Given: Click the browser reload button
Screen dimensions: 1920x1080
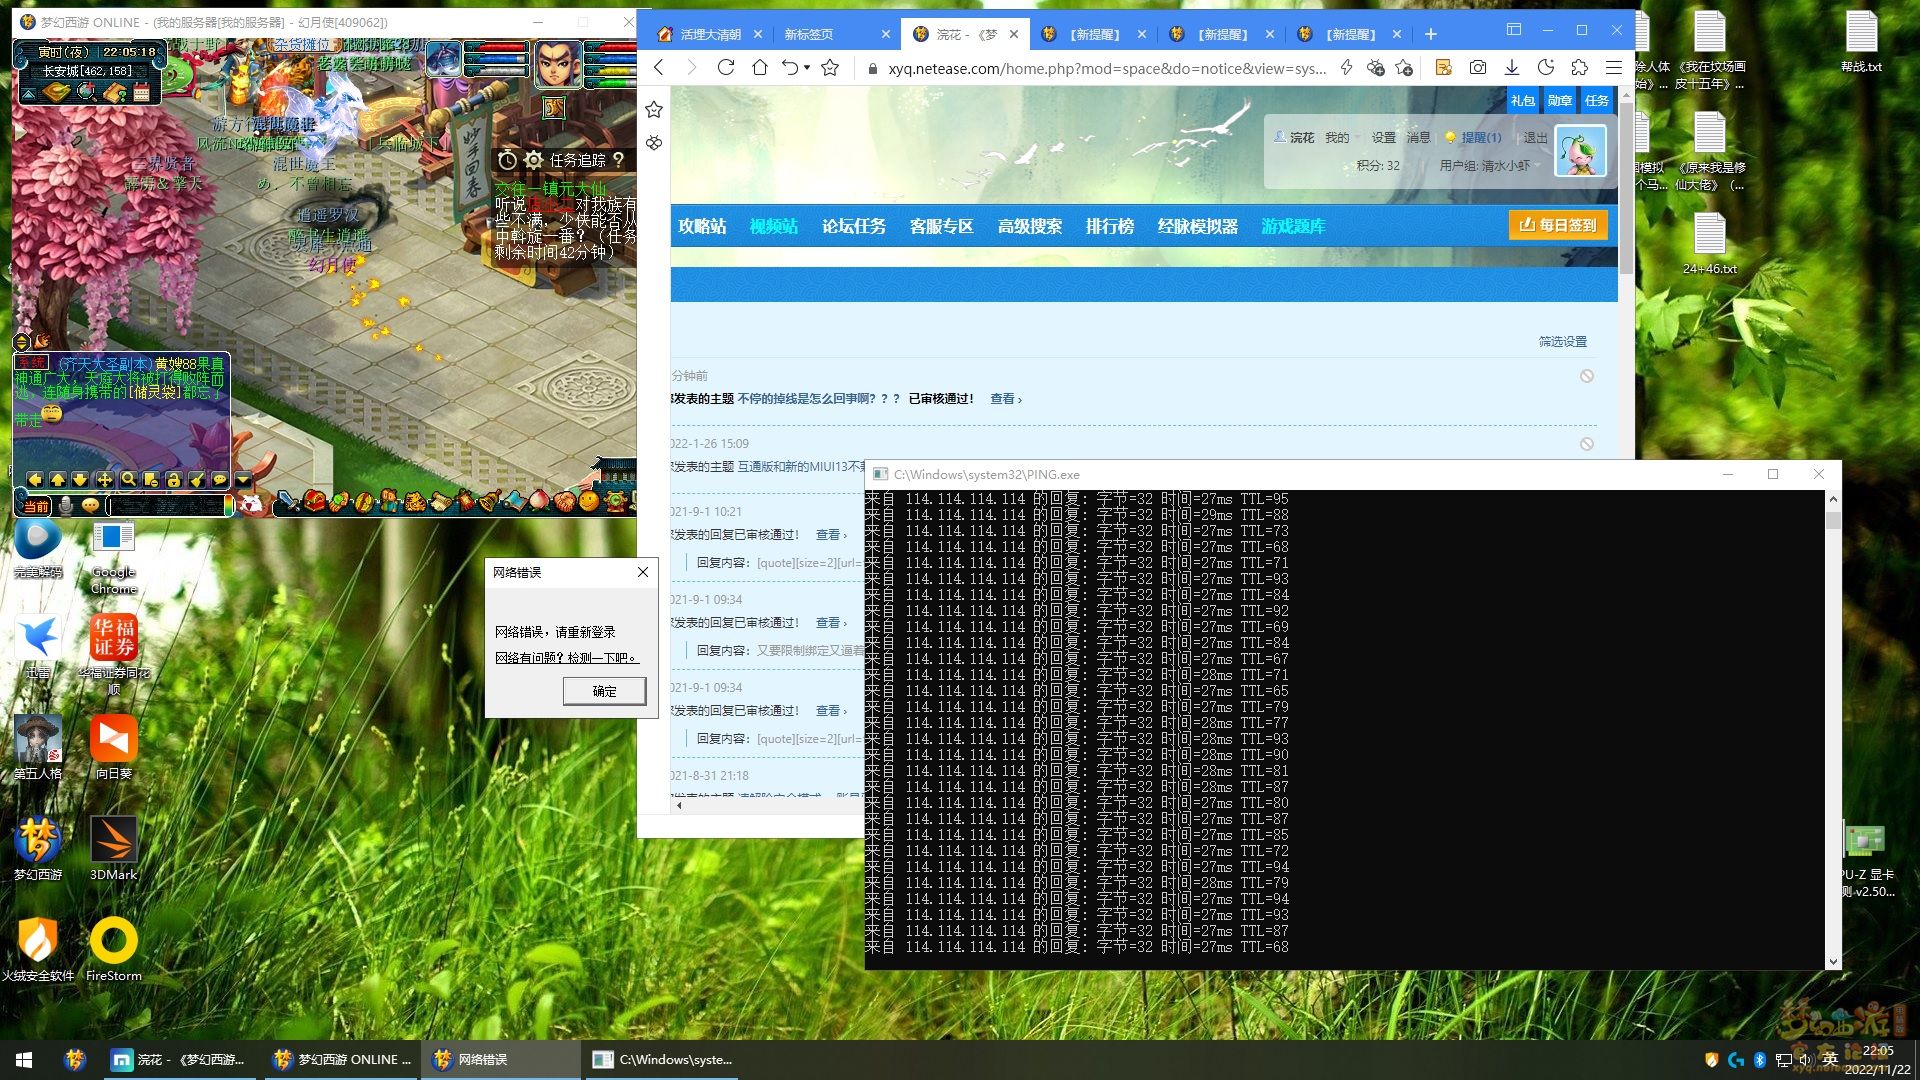Looking at the screenshot, I should coord(726,67).
